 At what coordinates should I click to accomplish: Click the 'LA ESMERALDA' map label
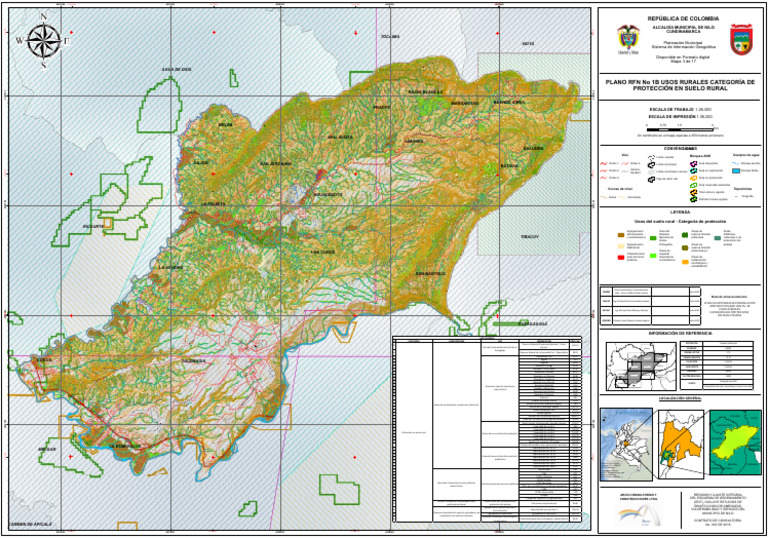pyautogui.click(x=125, y=446)
